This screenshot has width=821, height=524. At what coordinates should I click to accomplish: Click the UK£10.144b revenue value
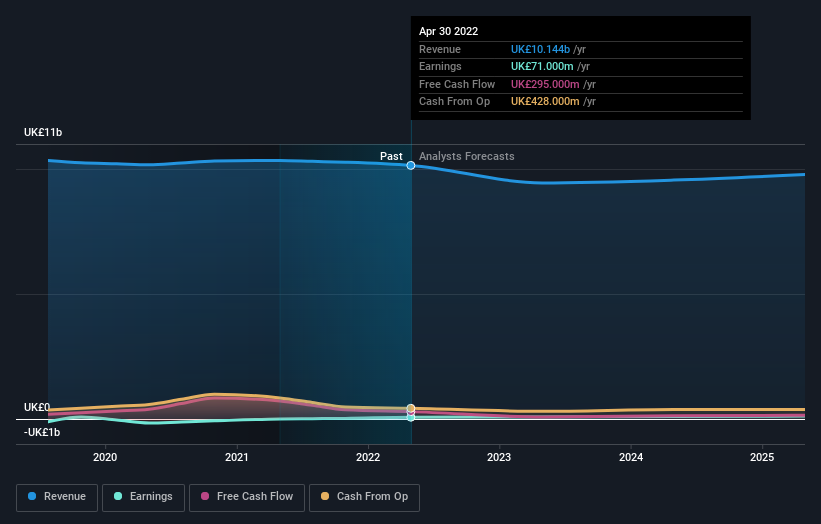(x=540, y=49)
